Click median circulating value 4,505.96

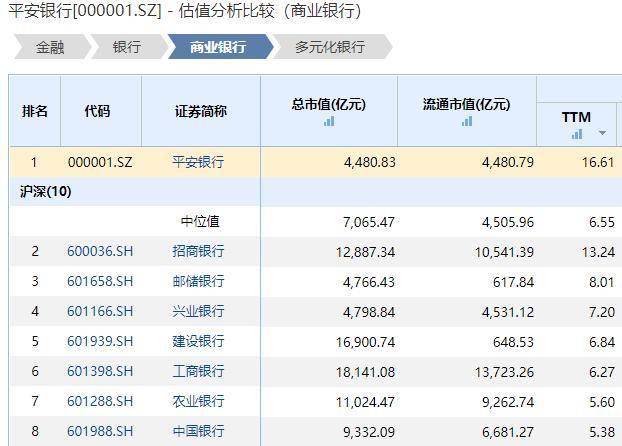508,222
